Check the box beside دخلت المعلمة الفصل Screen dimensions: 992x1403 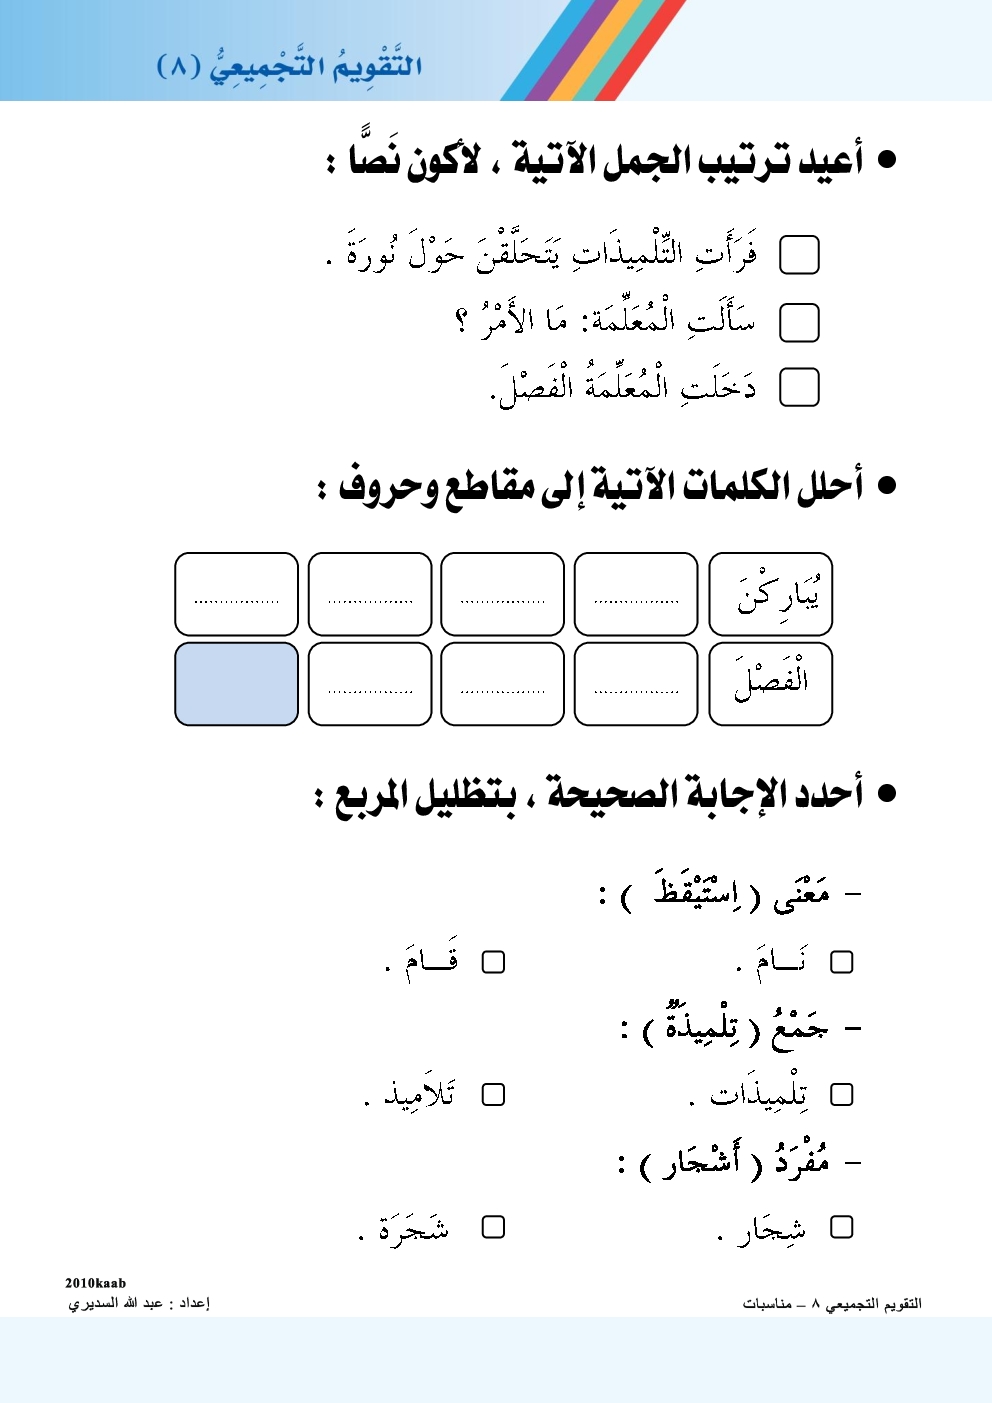pyautogui.click(x=799, y=387)
